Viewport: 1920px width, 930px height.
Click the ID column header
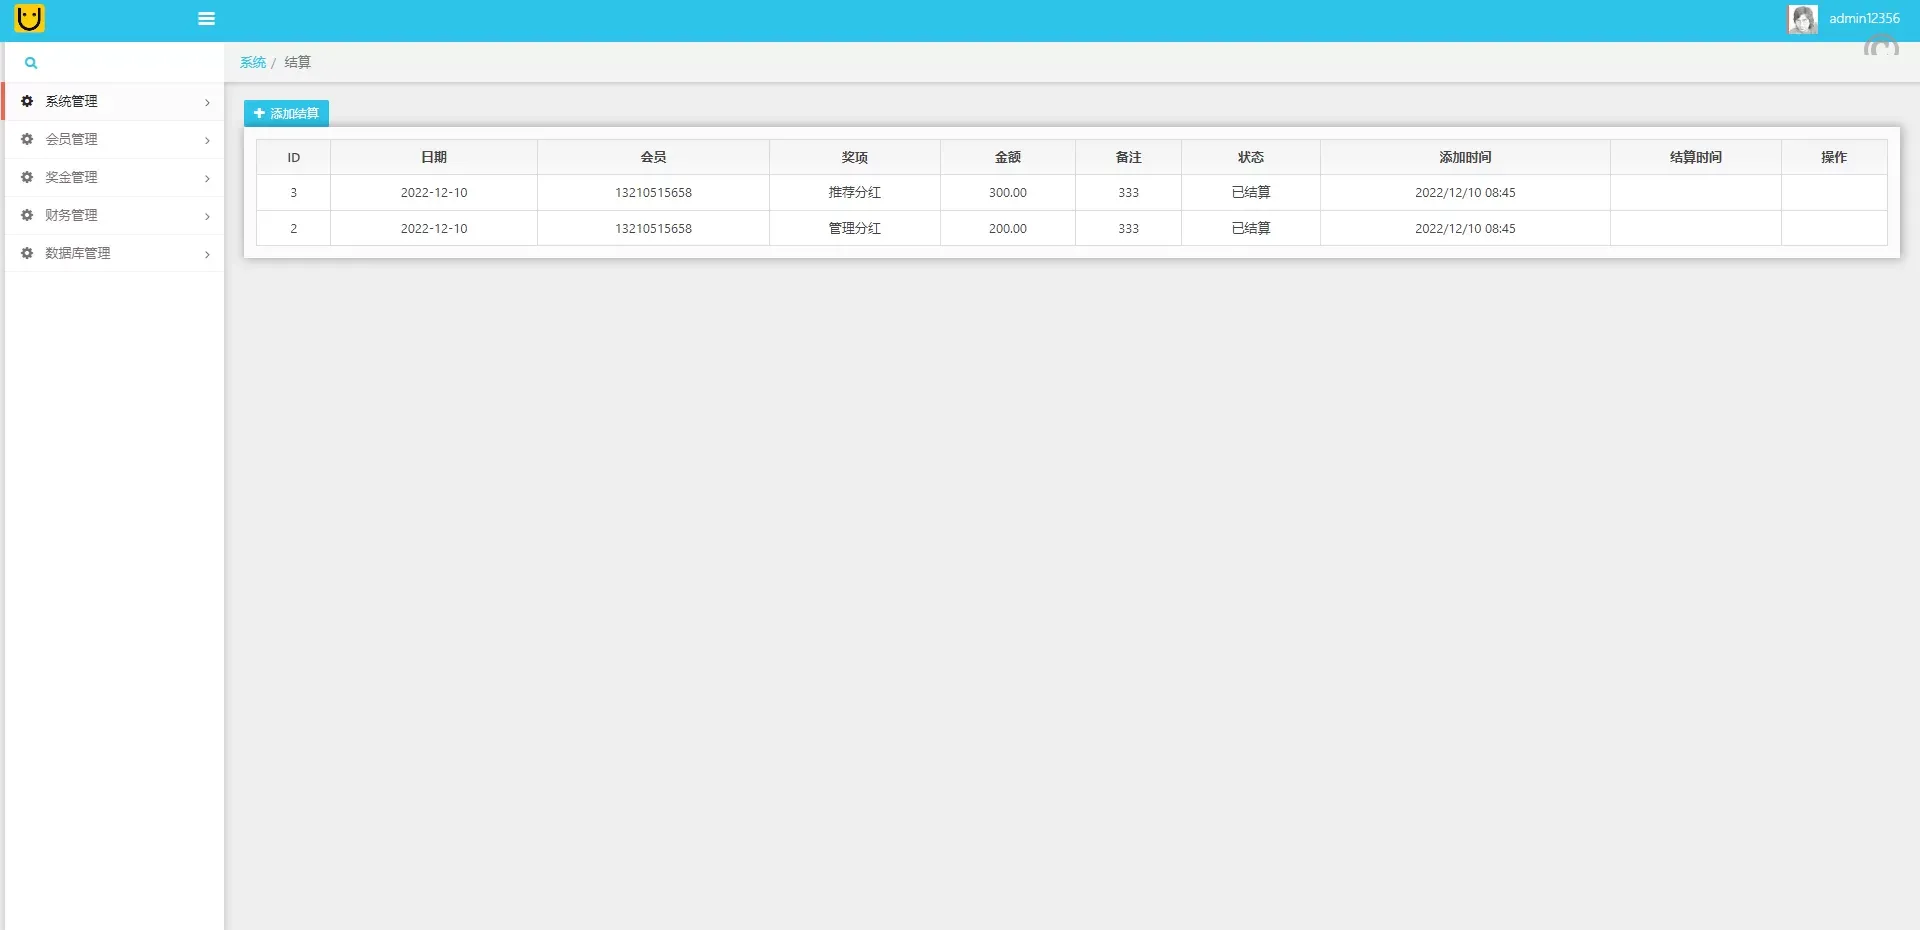[294, 157]
